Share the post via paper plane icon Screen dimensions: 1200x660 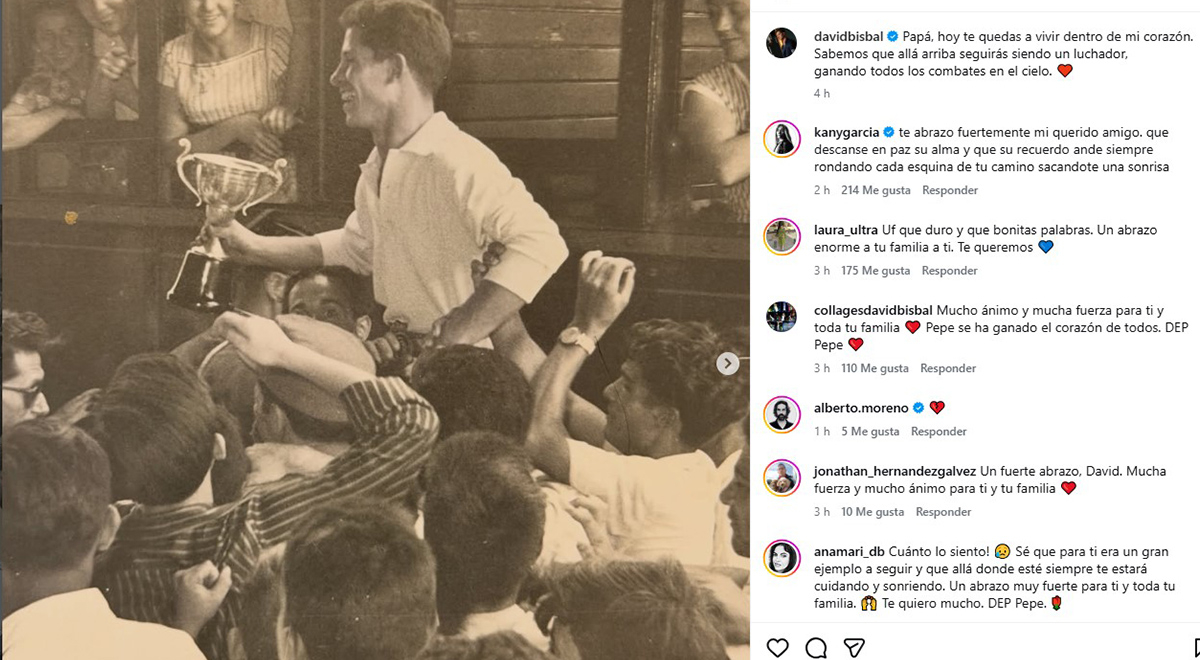pos(854,647)
